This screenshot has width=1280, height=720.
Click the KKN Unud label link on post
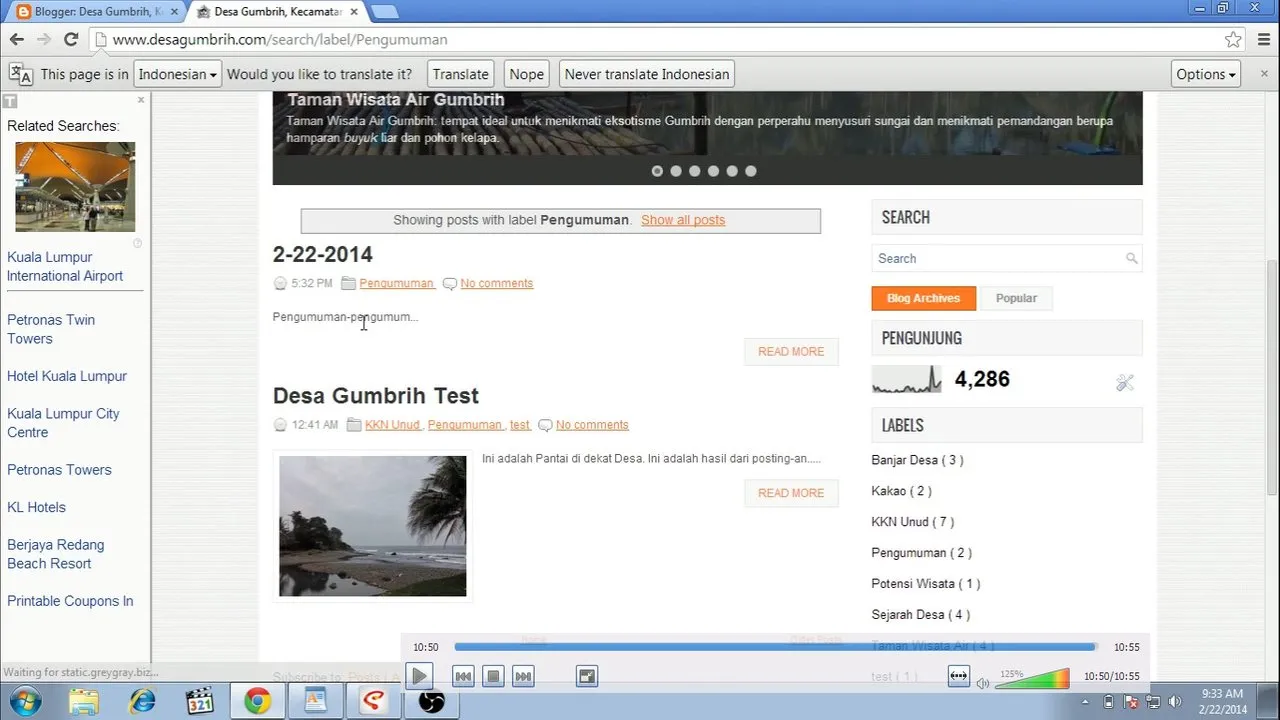(392, 425)
